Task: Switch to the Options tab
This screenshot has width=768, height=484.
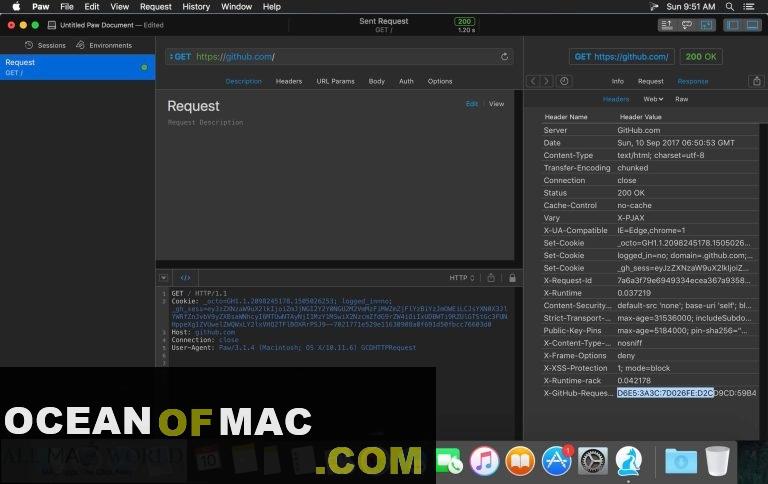Action: [x=440, y=81]
